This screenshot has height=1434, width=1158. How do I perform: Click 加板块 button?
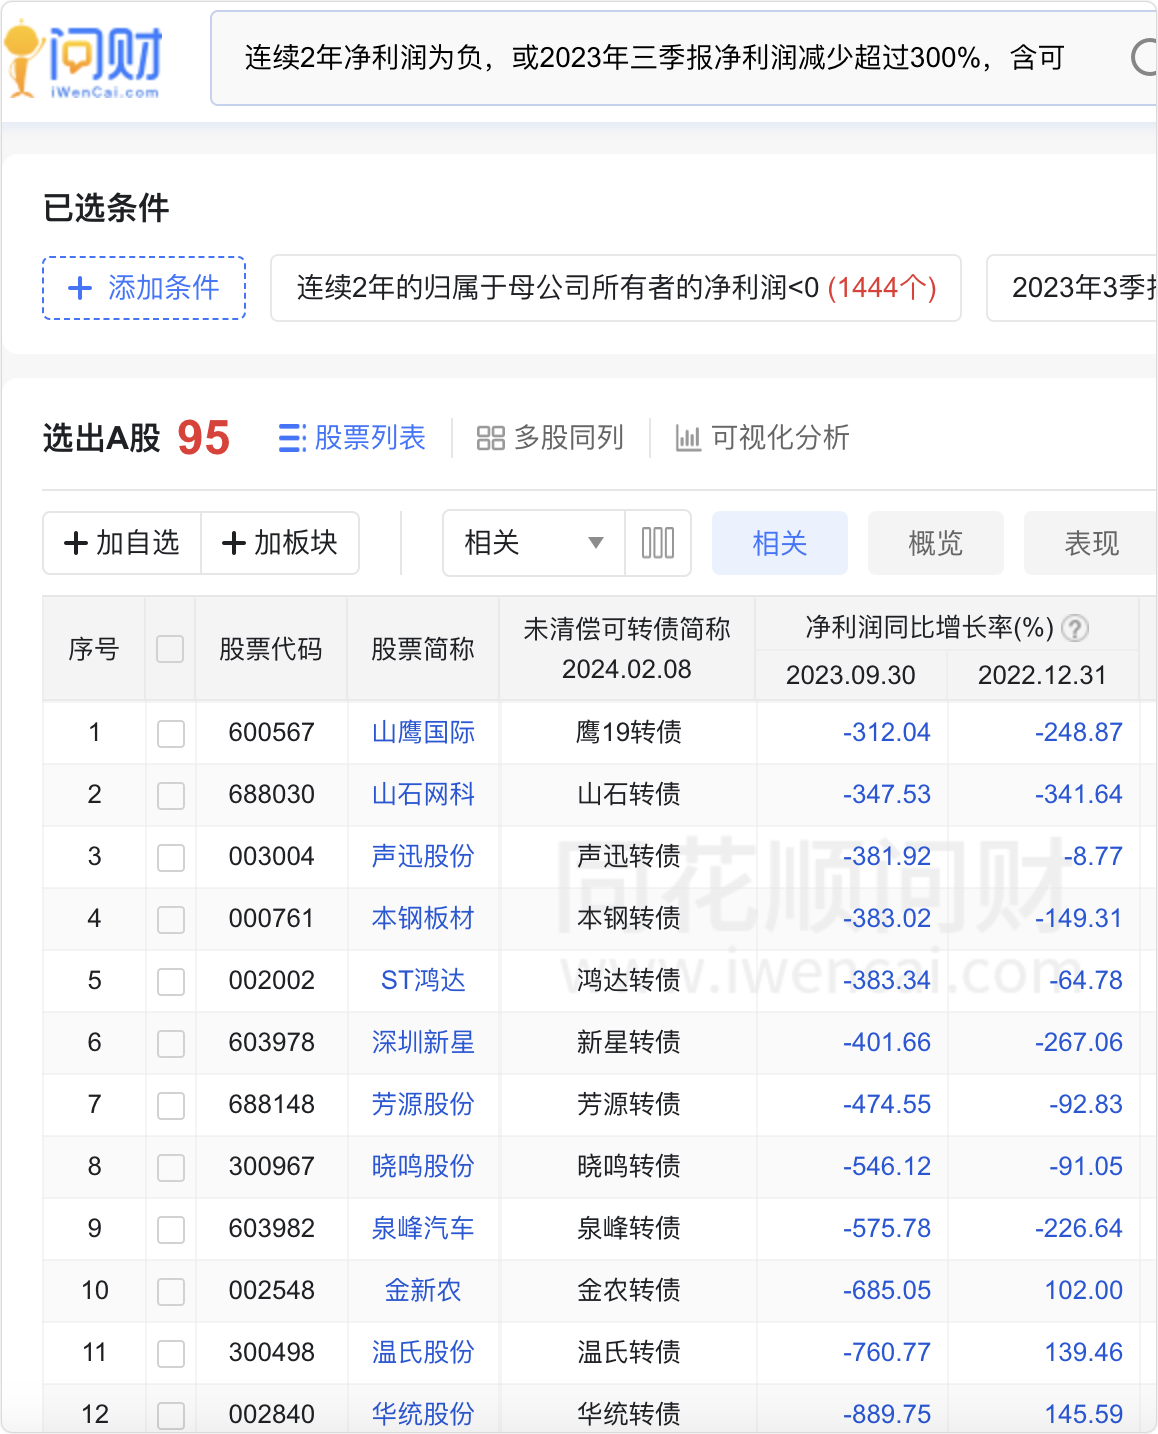pyautogui.click(x=280, y=543)
